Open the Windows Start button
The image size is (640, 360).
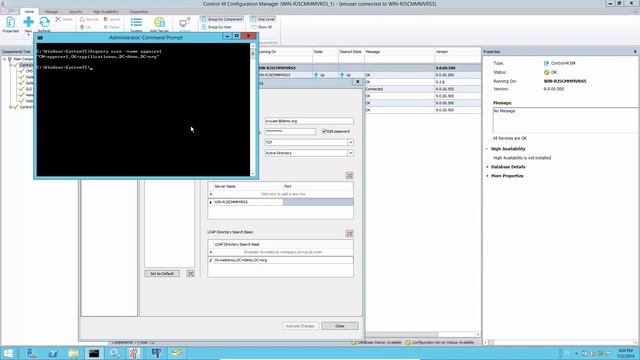point(8,353)
